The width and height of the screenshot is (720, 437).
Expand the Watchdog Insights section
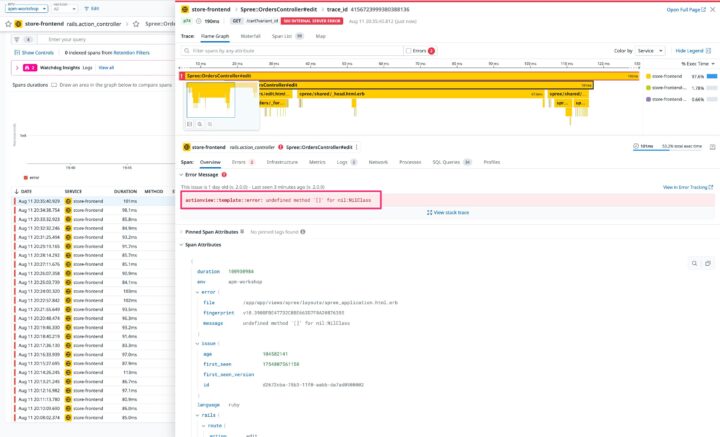coord(17,68)
